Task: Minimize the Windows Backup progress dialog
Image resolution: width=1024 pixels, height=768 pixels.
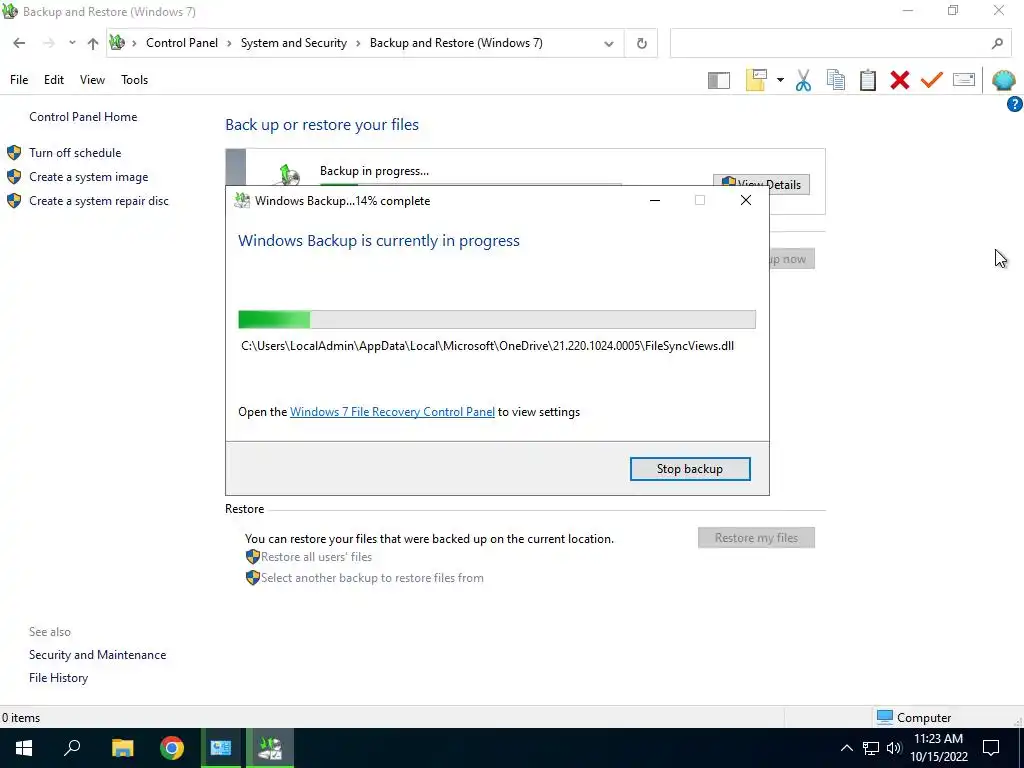Action: point(655,200)
